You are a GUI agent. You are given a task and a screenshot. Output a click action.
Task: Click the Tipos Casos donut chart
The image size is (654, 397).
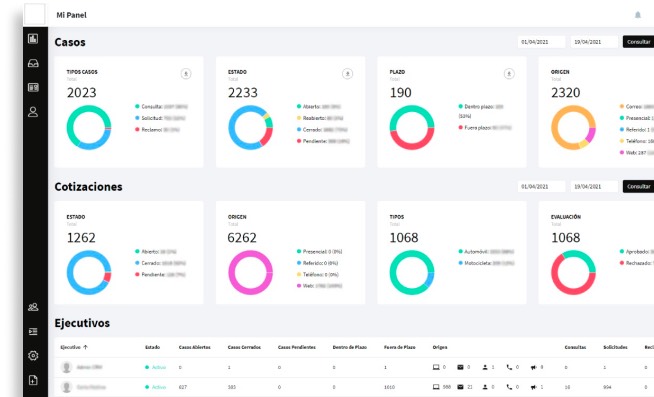tap(89, 127)
